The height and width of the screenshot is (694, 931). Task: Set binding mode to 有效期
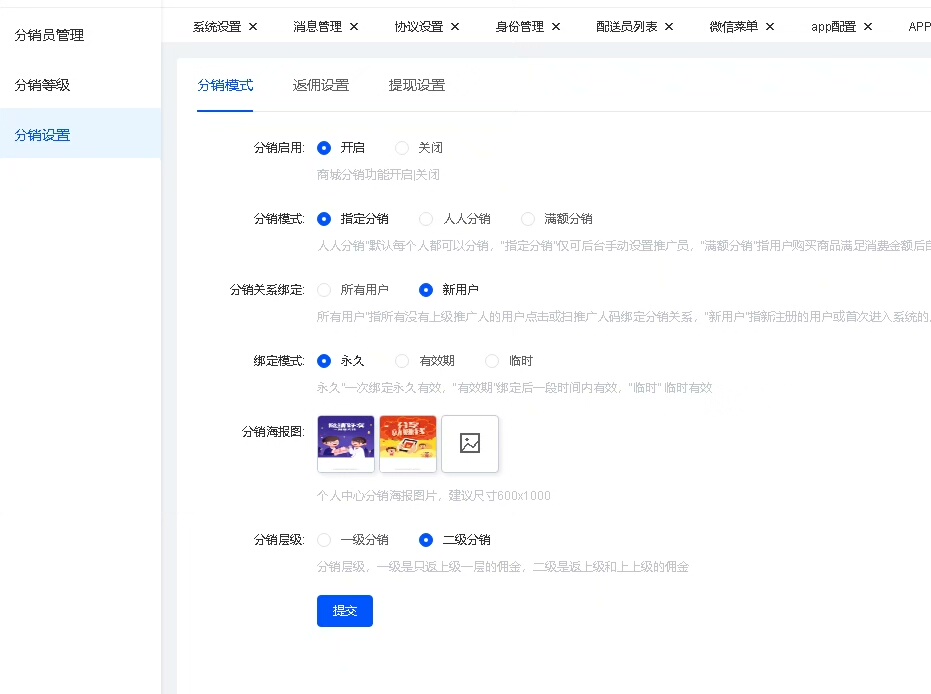pos(402,361)
